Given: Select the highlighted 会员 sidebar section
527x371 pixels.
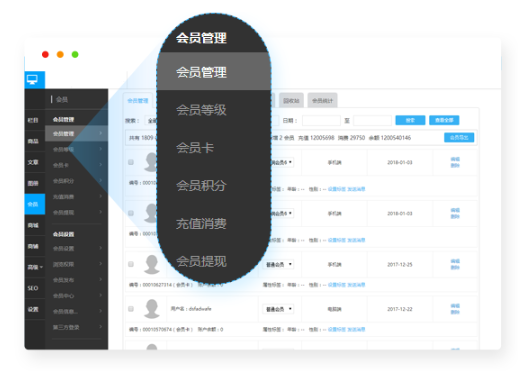Looking at the screenshot, I should pyautogui.click(x=35, y=204).
